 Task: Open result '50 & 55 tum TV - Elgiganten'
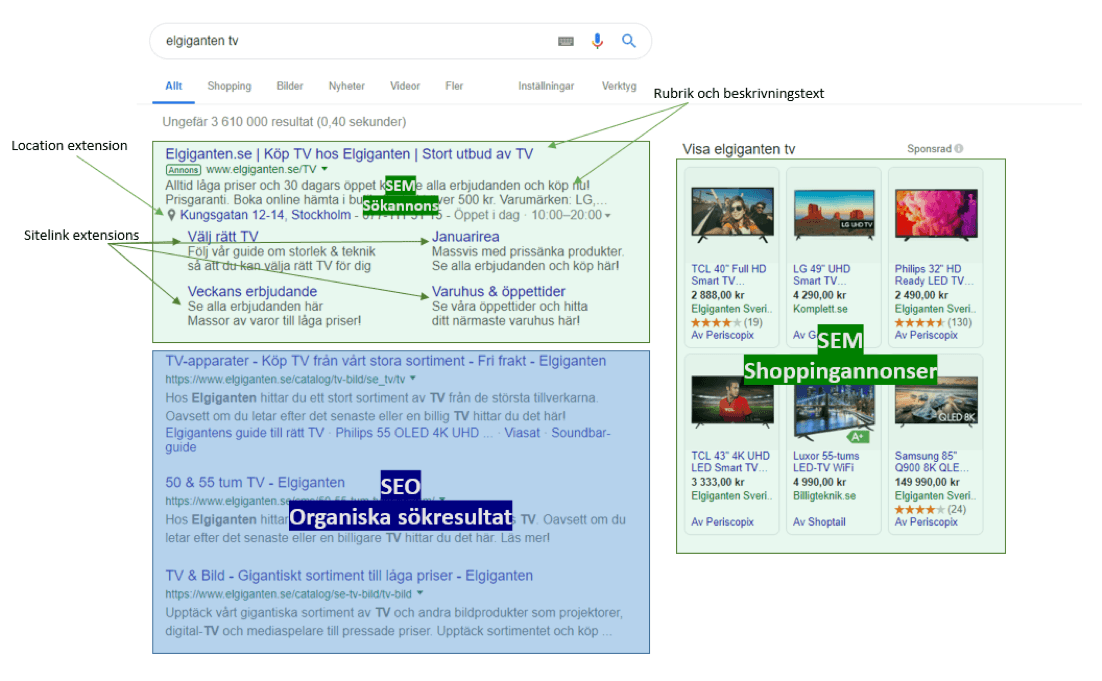pyautogui.click(x=255, y=483)
